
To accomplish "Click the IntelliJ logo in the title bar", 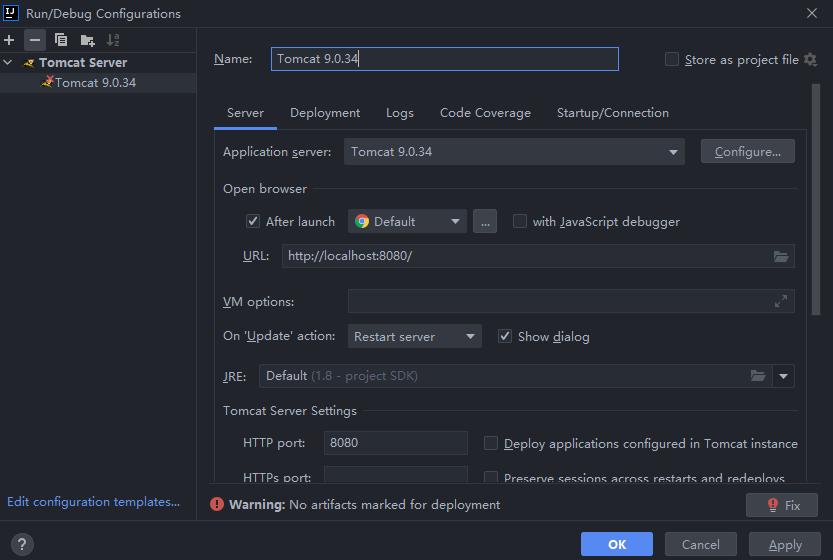I will click(x=11, y=13).
